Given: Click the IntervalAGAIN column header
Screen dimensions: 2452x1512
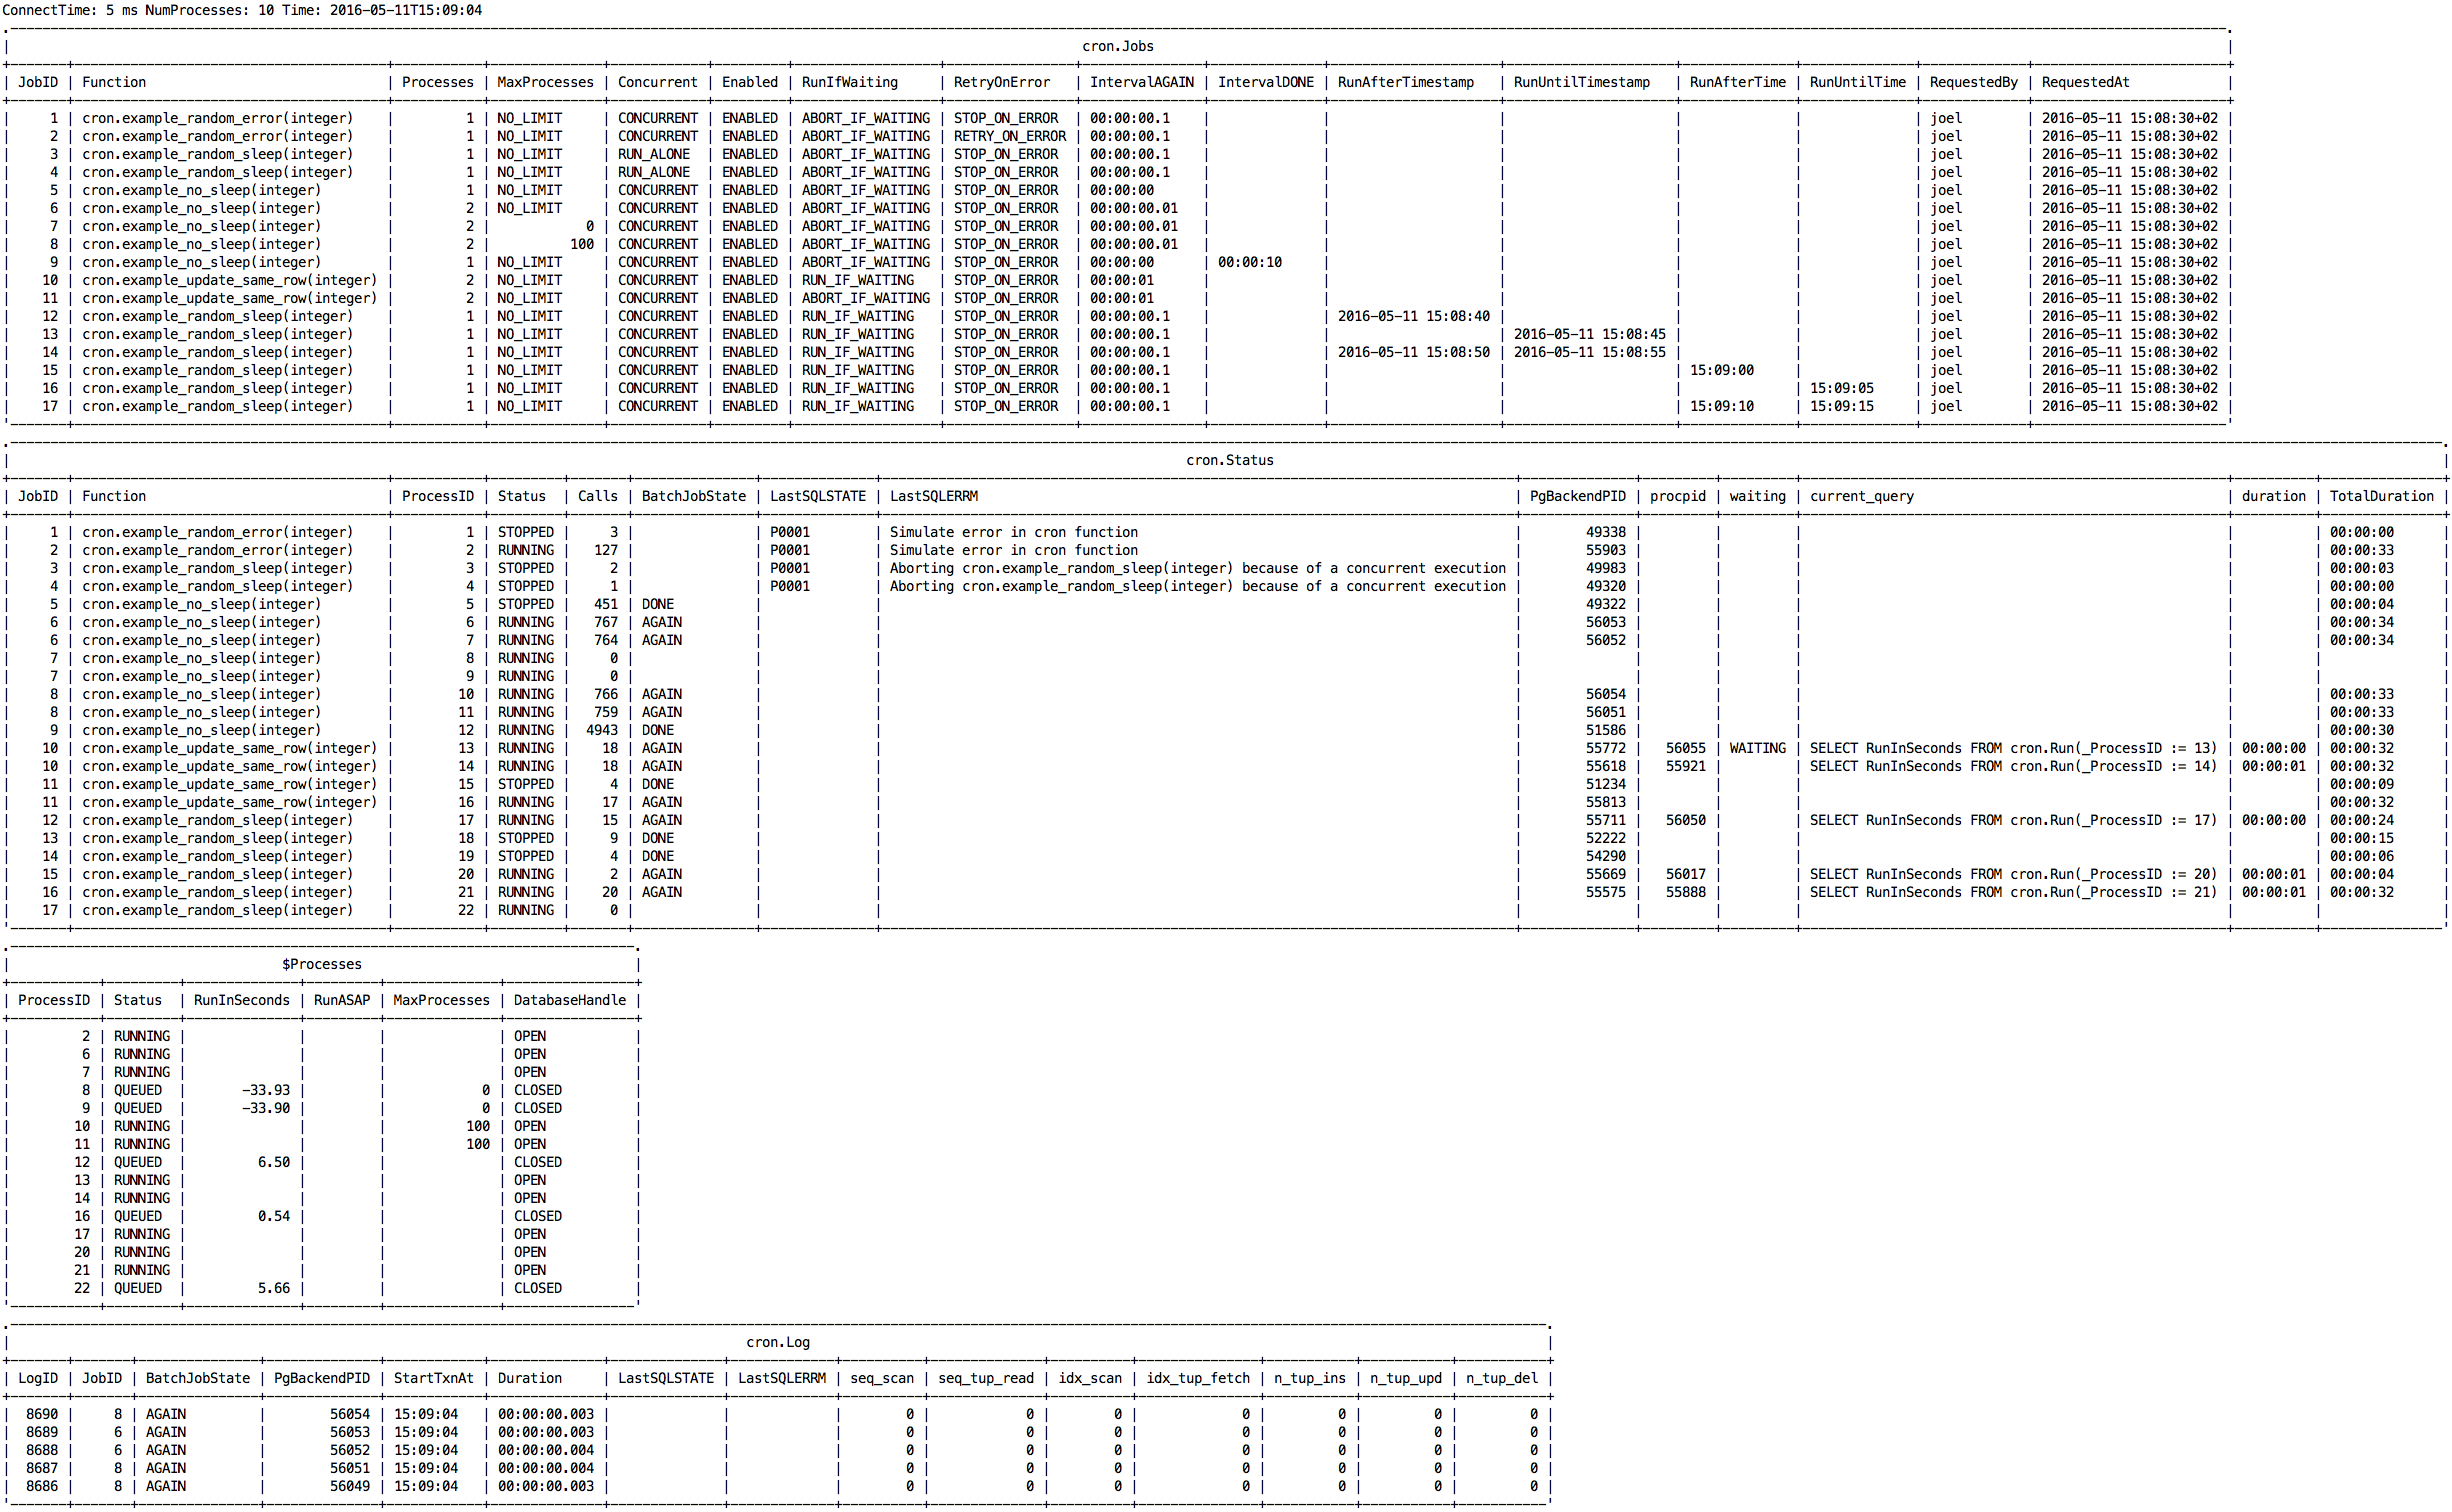Looking at the screenshot, I should pyautogui.click(x=1141, y=82).
